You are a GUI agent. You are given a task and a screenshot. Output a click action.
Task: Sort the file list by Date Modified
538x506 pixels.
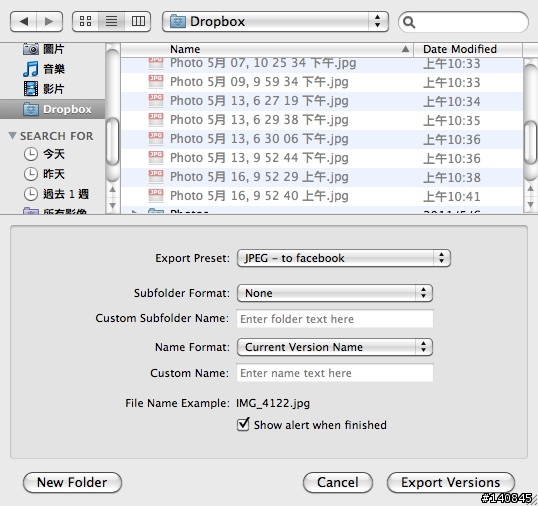(x=468, y=49)
